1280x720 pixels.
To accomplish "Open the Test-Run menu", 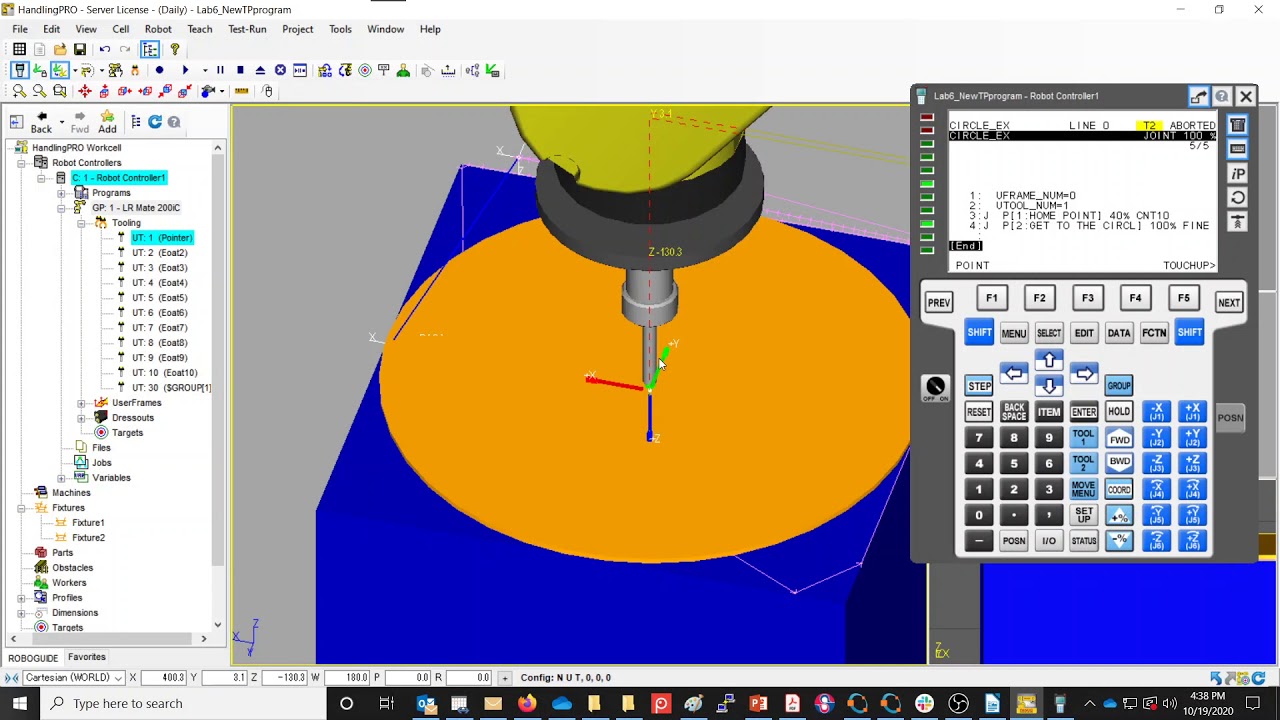I will [x=247, y=29].
